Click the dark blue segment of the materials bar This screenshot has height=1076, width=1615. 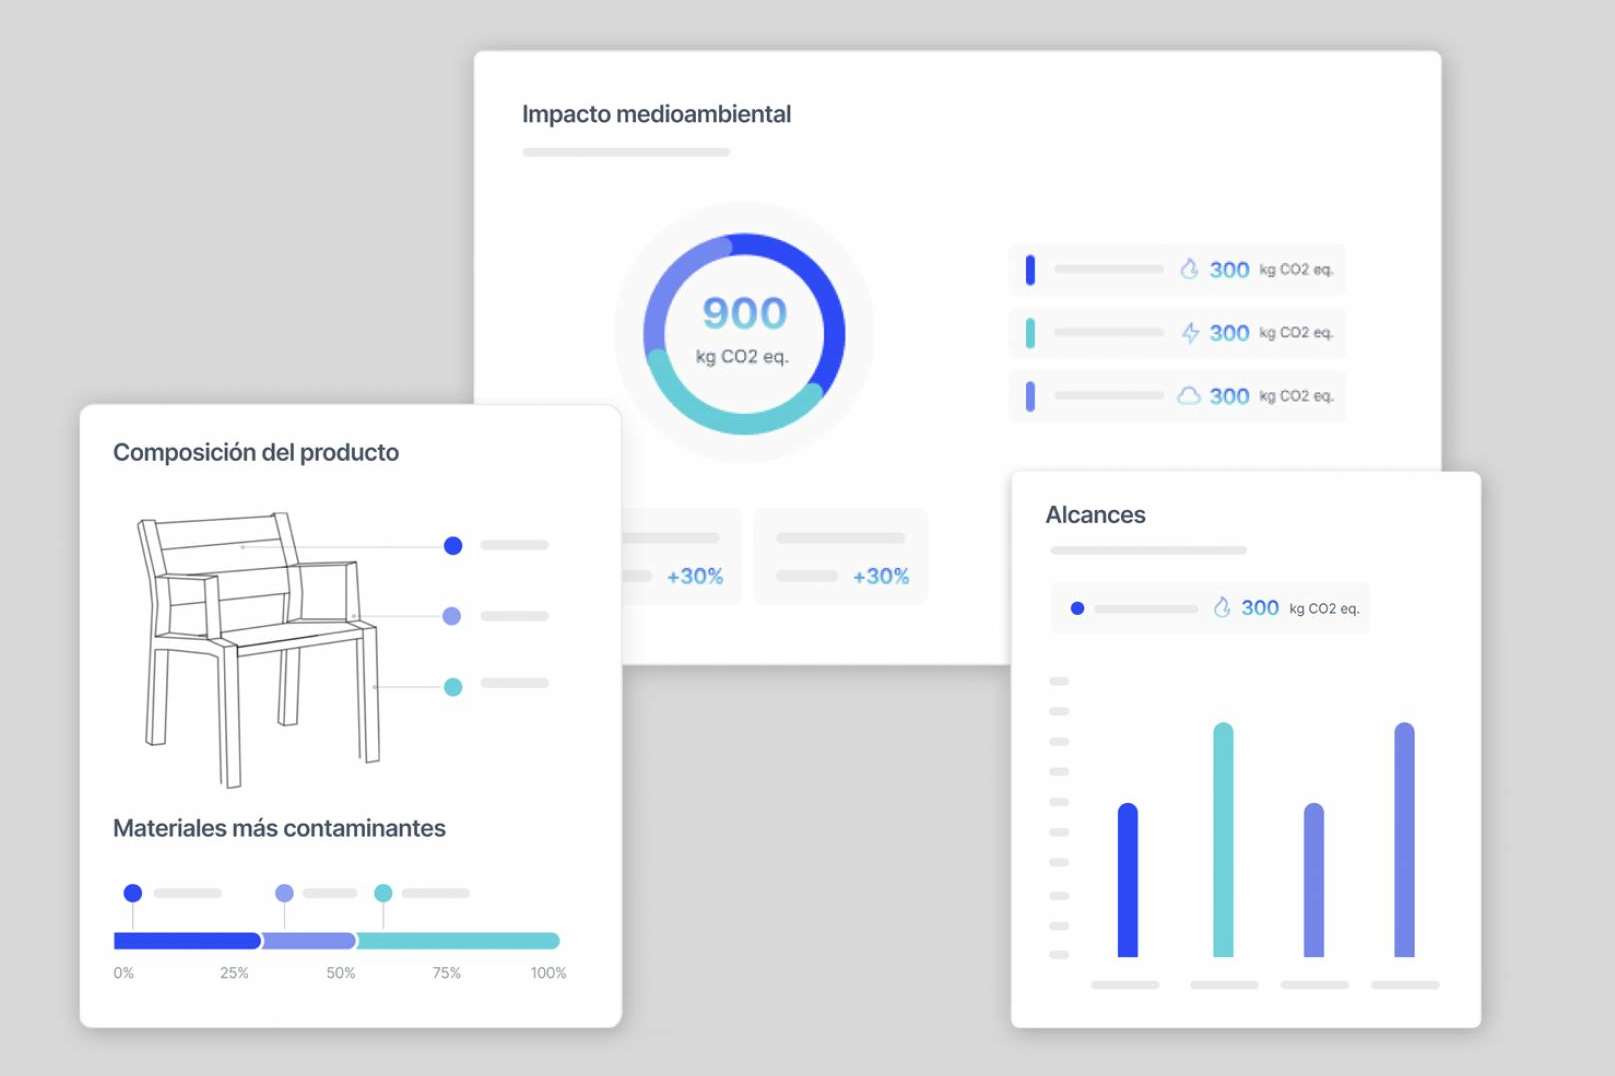(187, 941)
